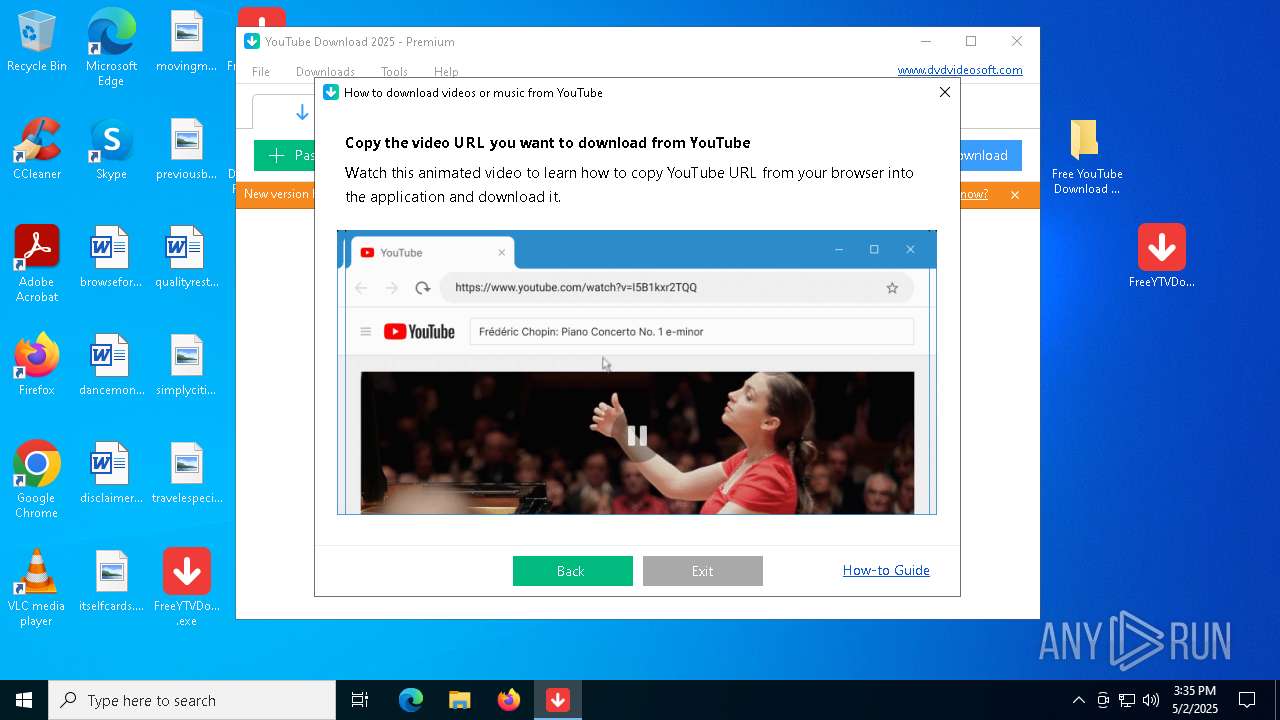Screen dimensions: 1280x720
Task: Click the gray Exit button
Action: point(702,571)
